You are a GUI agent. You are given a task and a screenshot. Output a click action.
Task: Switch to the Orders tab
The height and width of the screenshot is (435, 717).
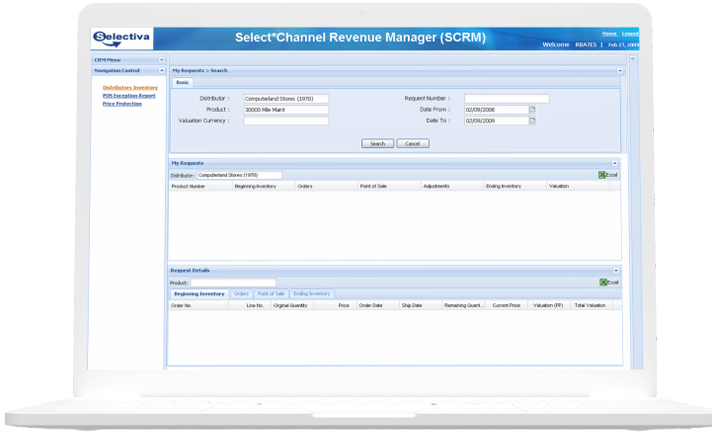click(241, 294)
